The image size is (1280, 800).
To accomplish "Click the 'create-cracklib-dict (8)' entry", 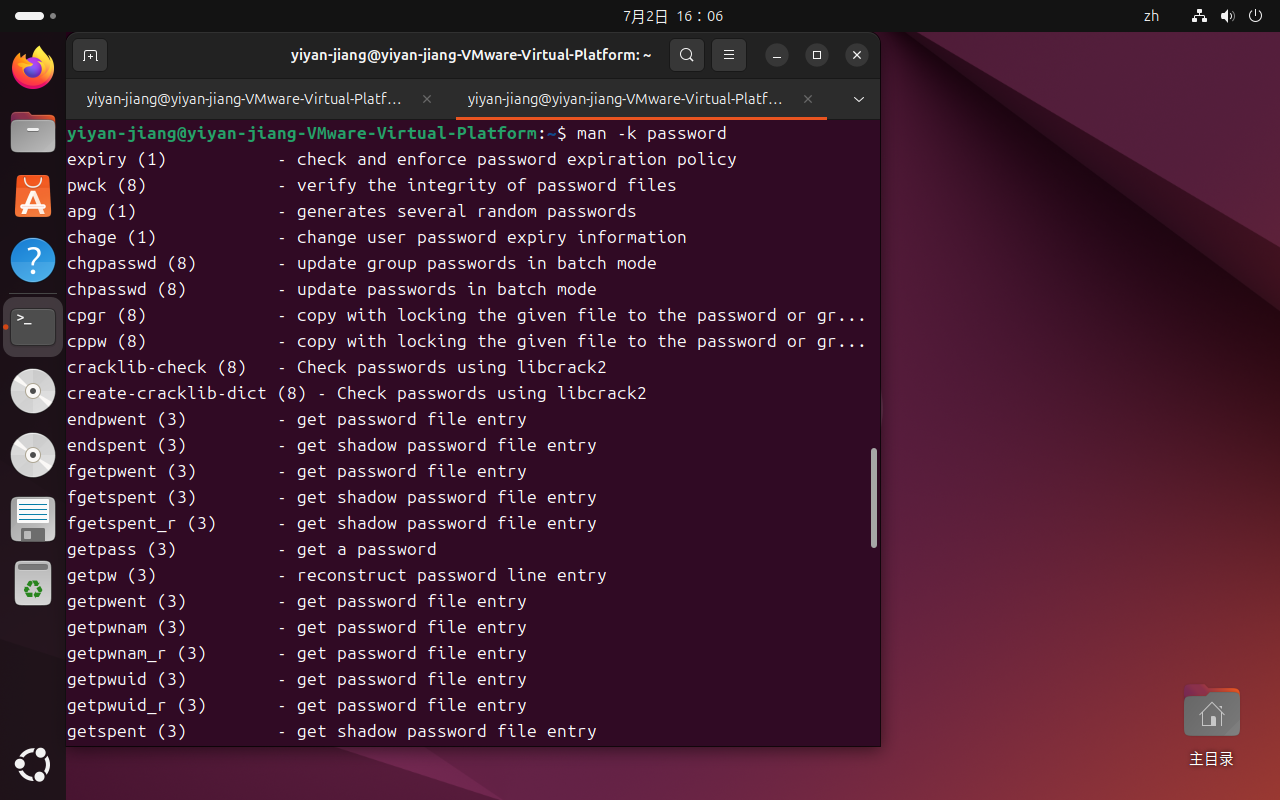I will click(187, 393).
